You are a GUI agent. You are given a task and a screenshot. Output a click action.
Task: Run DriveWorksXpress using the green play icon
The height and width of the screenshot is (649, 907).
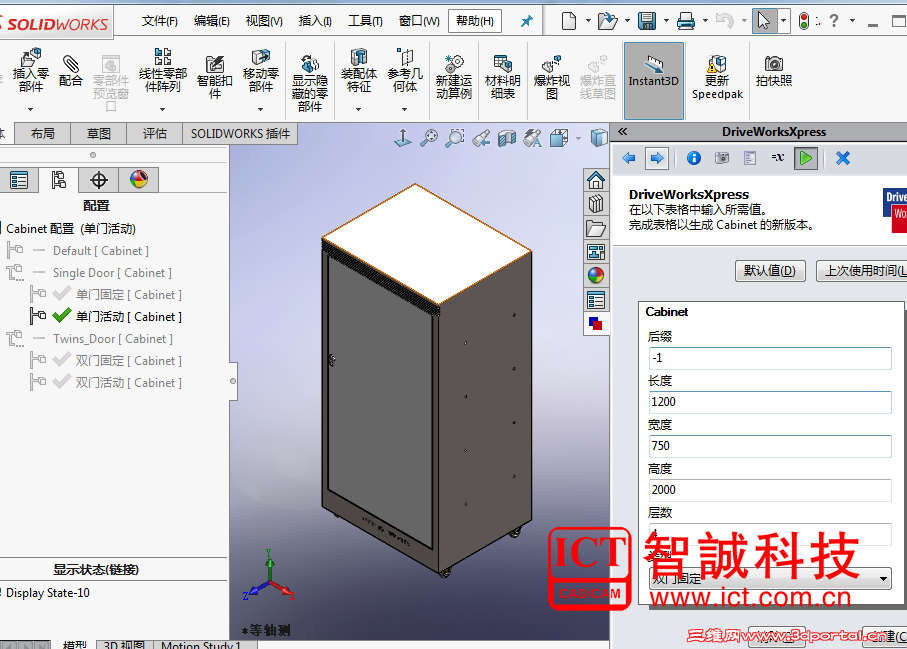(x=806, y=157)
